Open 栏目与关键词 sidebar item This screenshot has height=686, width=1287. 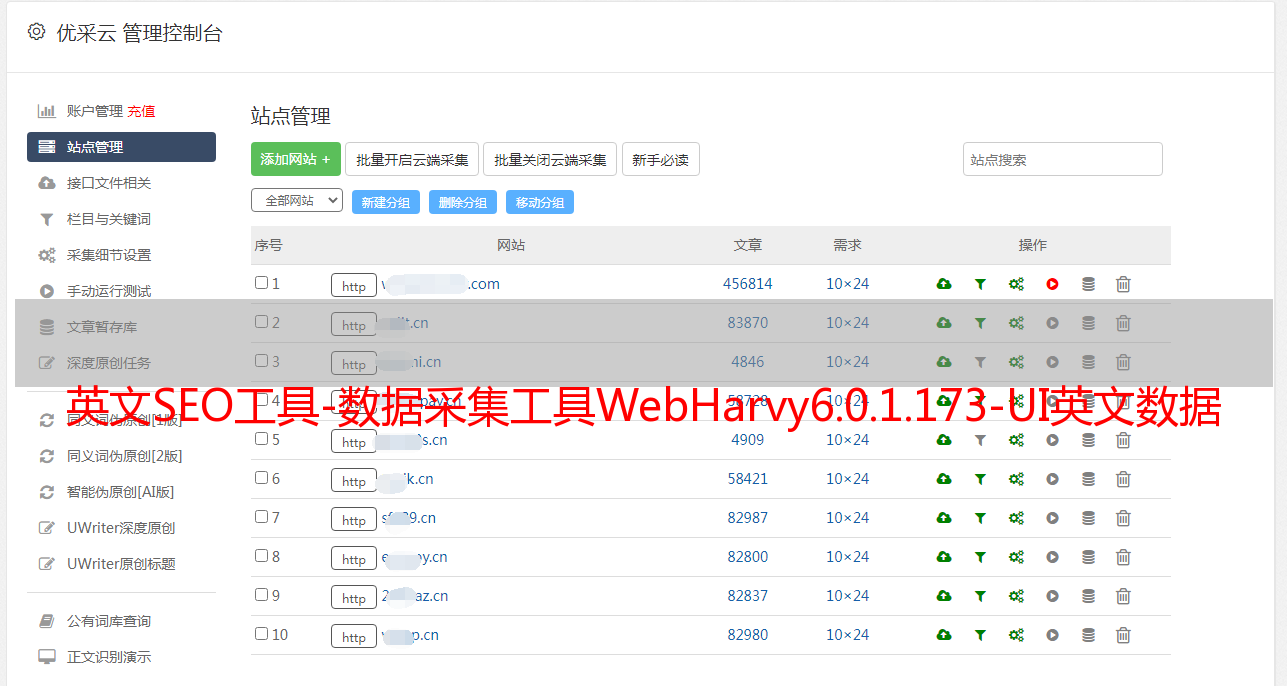[109, 219]
